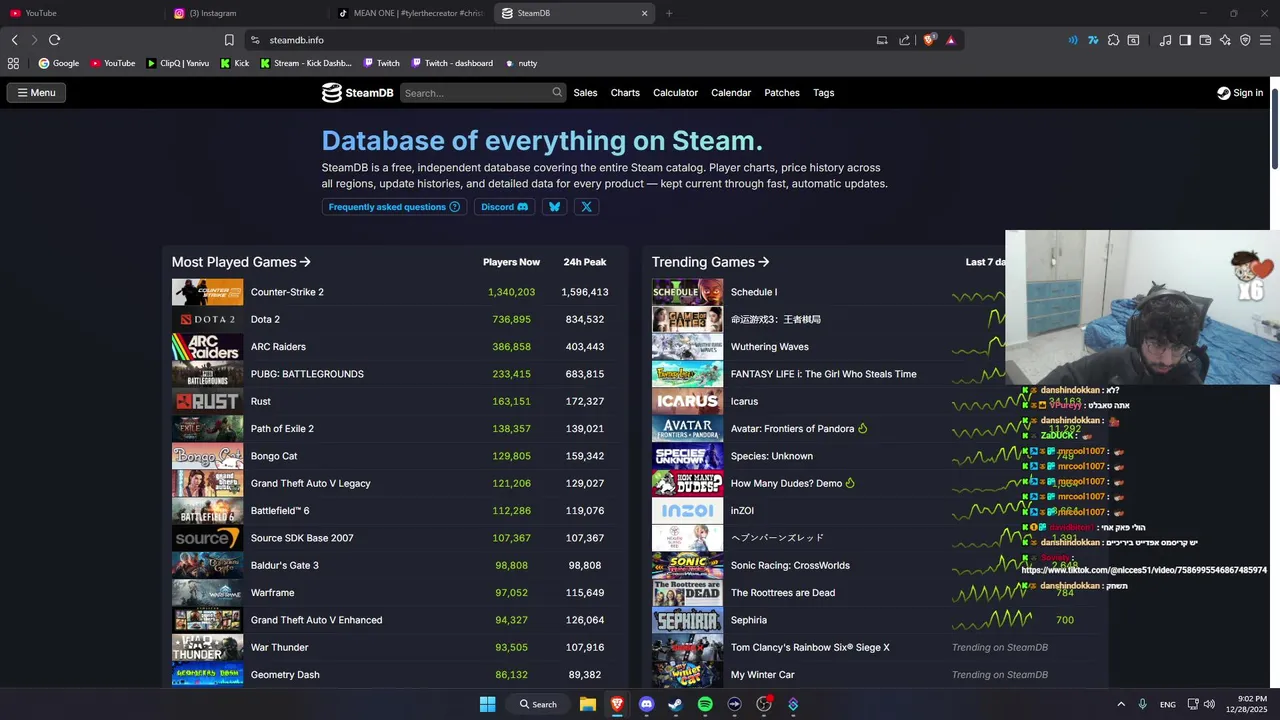
Task: Open the ClipQ | Yanivu bookmark
Action: tap(178, 63)
